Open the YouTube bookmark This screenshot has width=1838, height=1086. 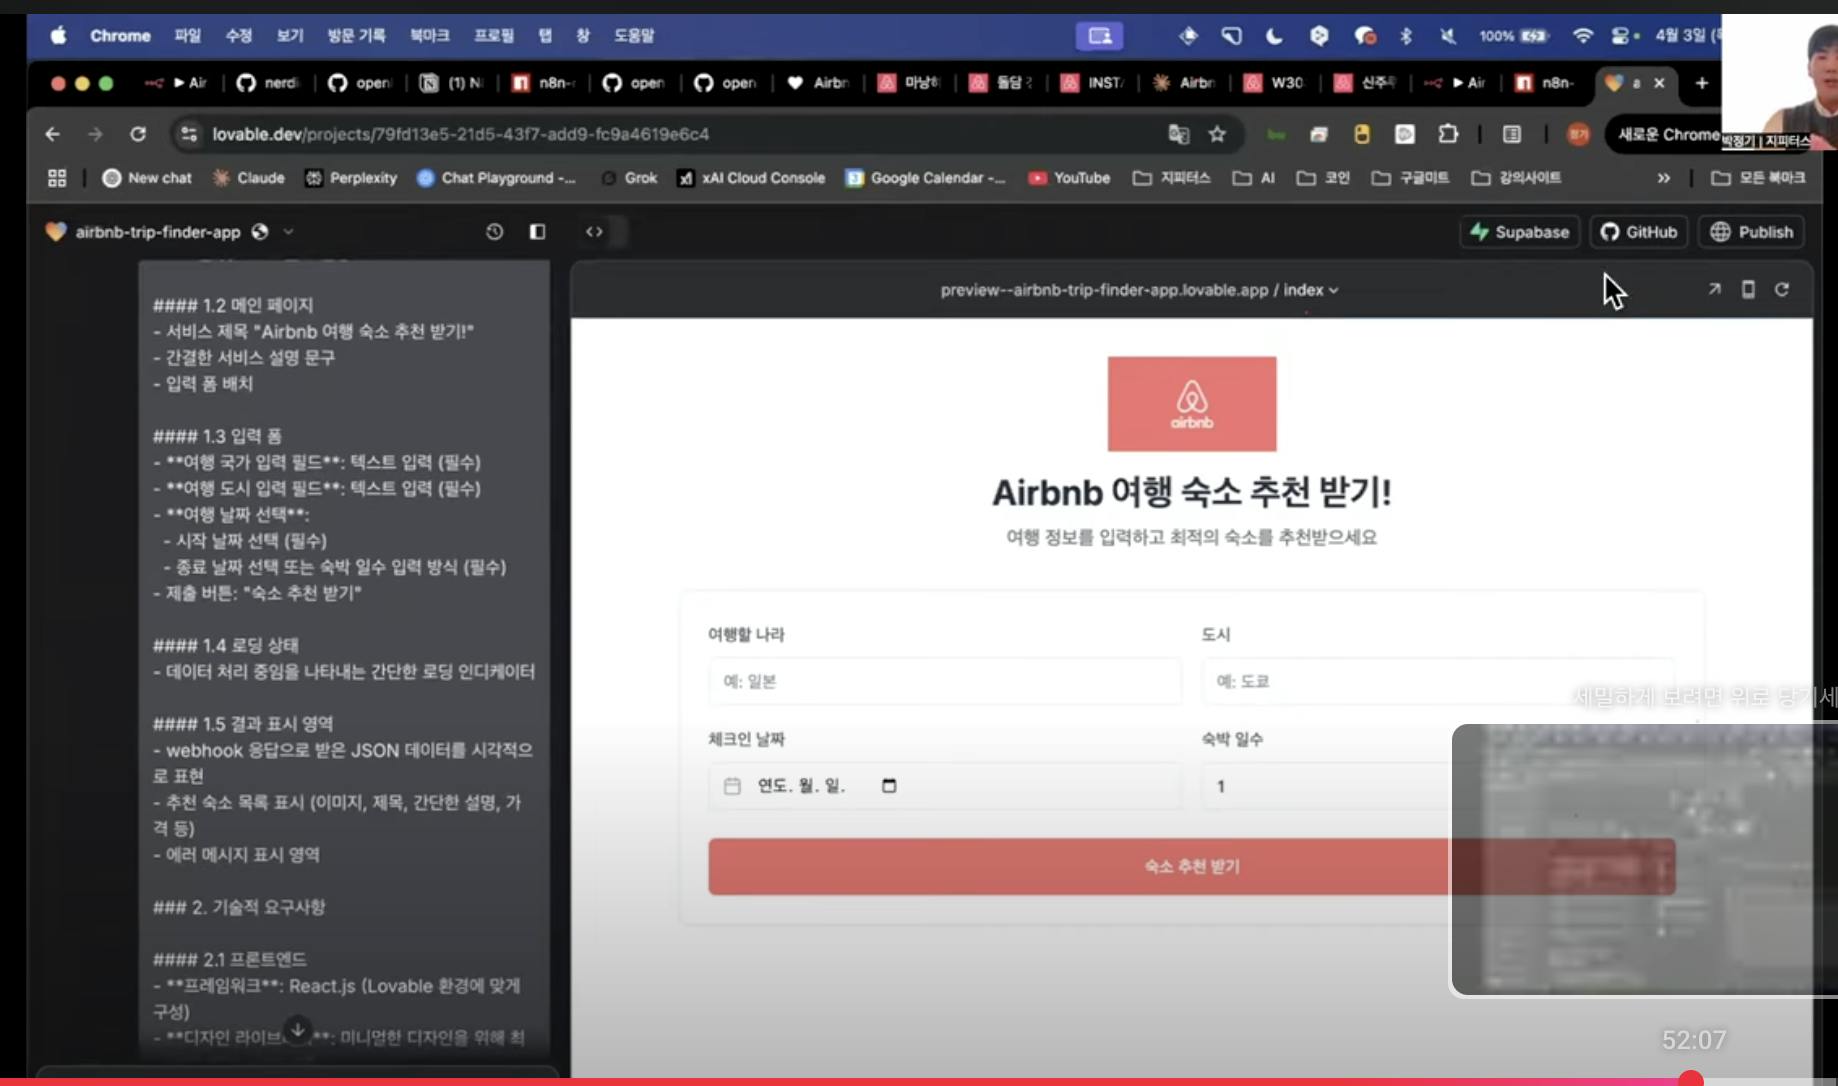1069,178
